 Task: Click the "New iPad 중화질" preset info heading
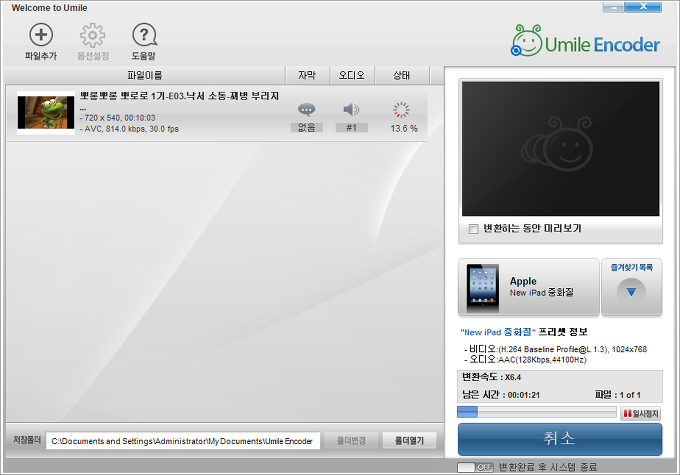pos(524,332)
